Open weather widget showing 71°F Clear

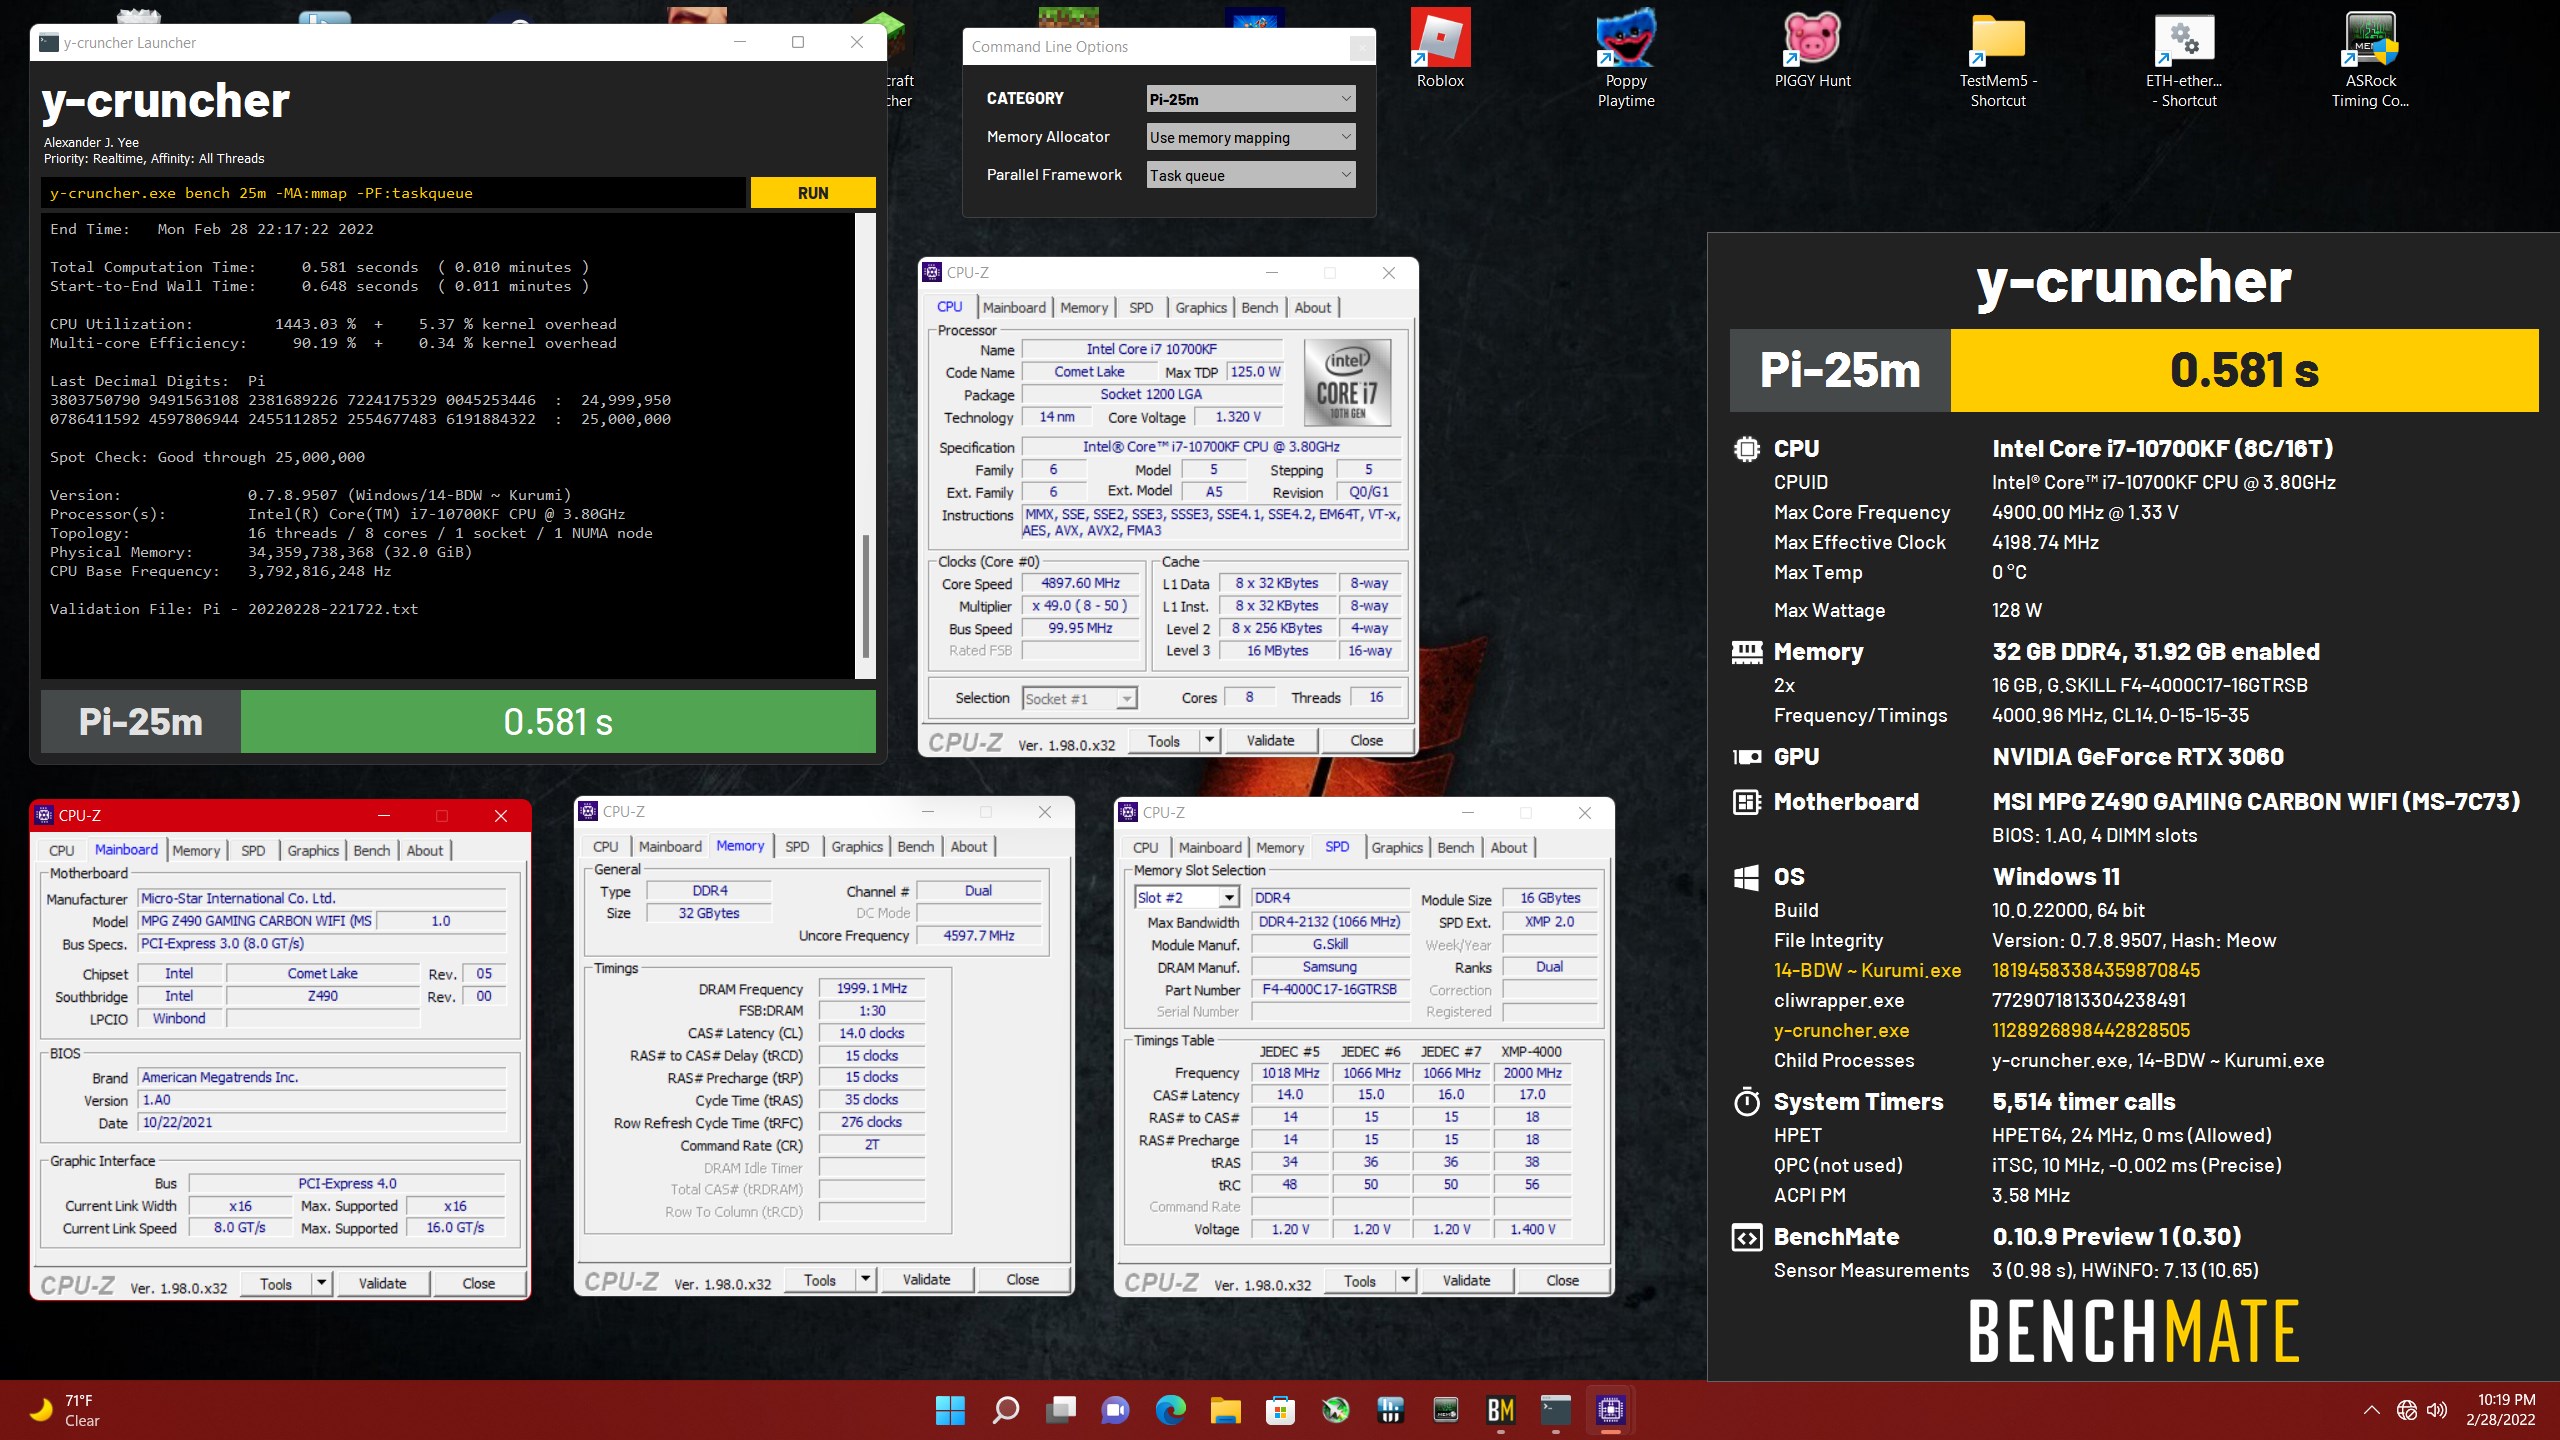[x=66, y=1410]
